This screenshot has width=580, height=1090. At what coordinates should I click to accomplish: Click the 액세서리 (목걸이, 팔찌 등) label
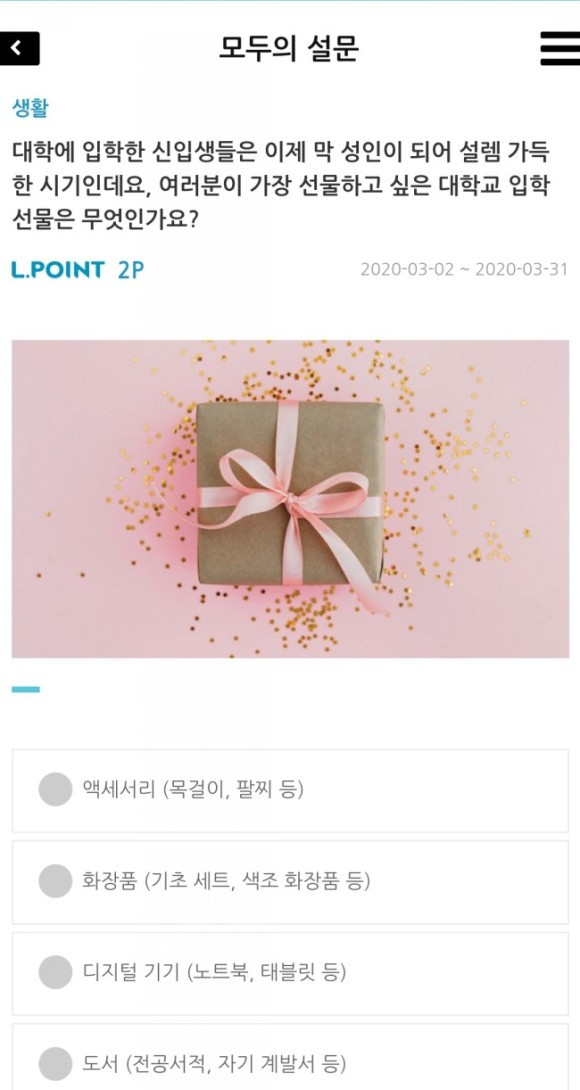tap(193, 790)
